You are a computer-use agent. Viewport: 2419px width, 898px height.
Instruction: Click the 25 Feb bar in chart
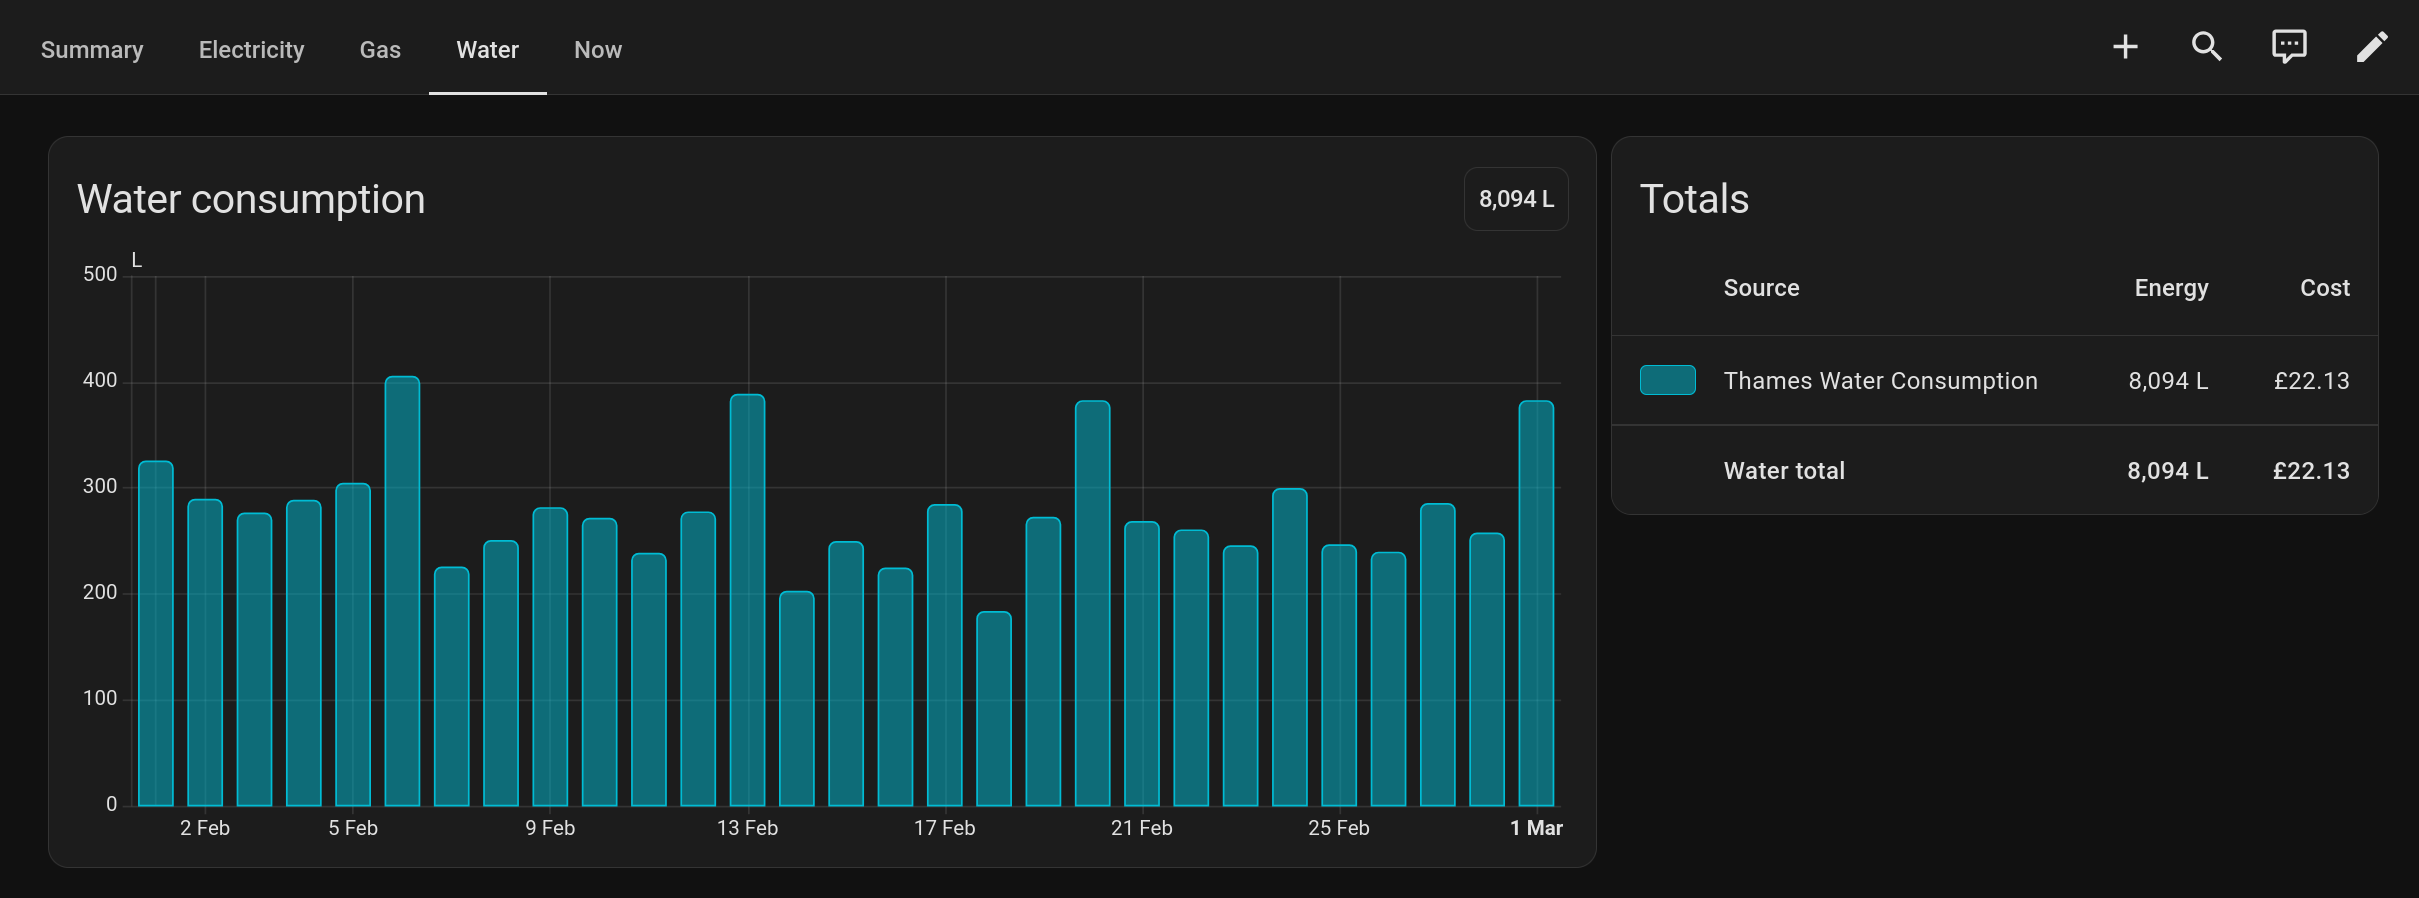1339,675
